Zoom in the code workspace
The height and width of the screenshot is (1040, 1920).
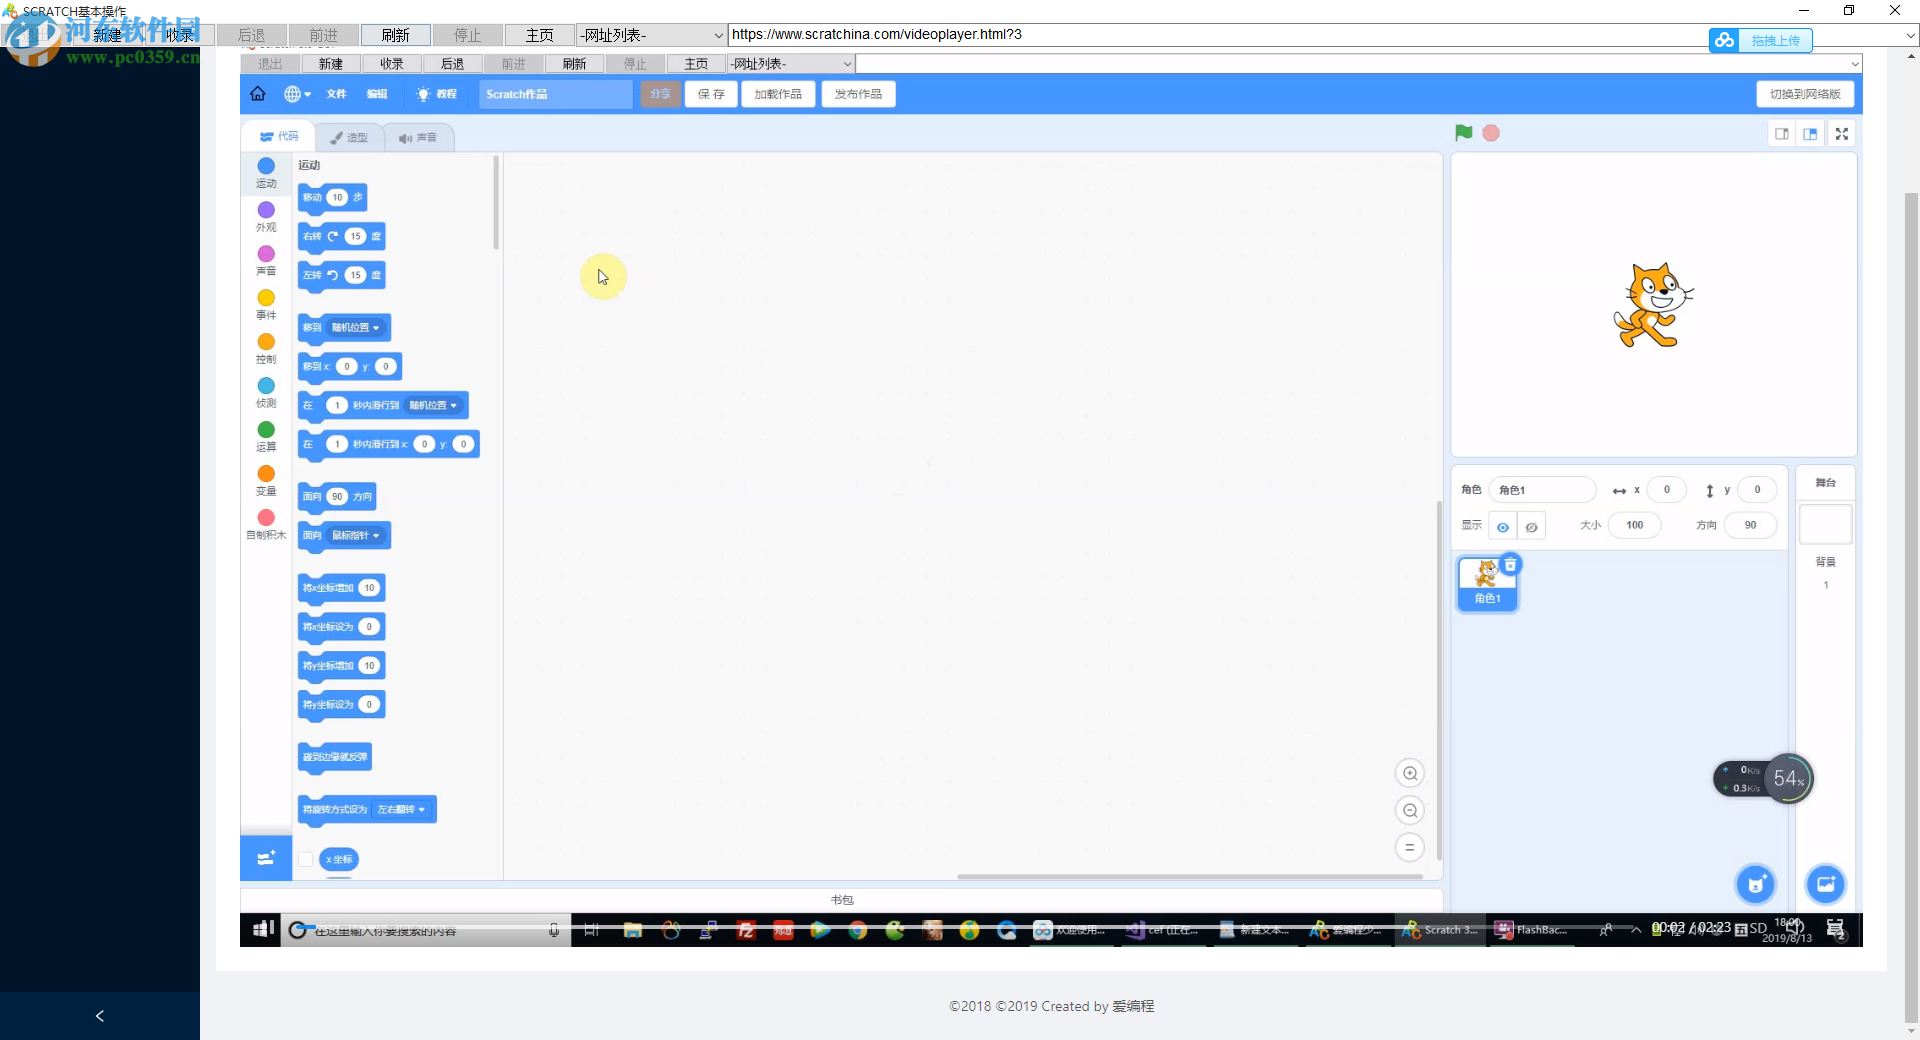pyautogui.click(x=1410, y=773)
